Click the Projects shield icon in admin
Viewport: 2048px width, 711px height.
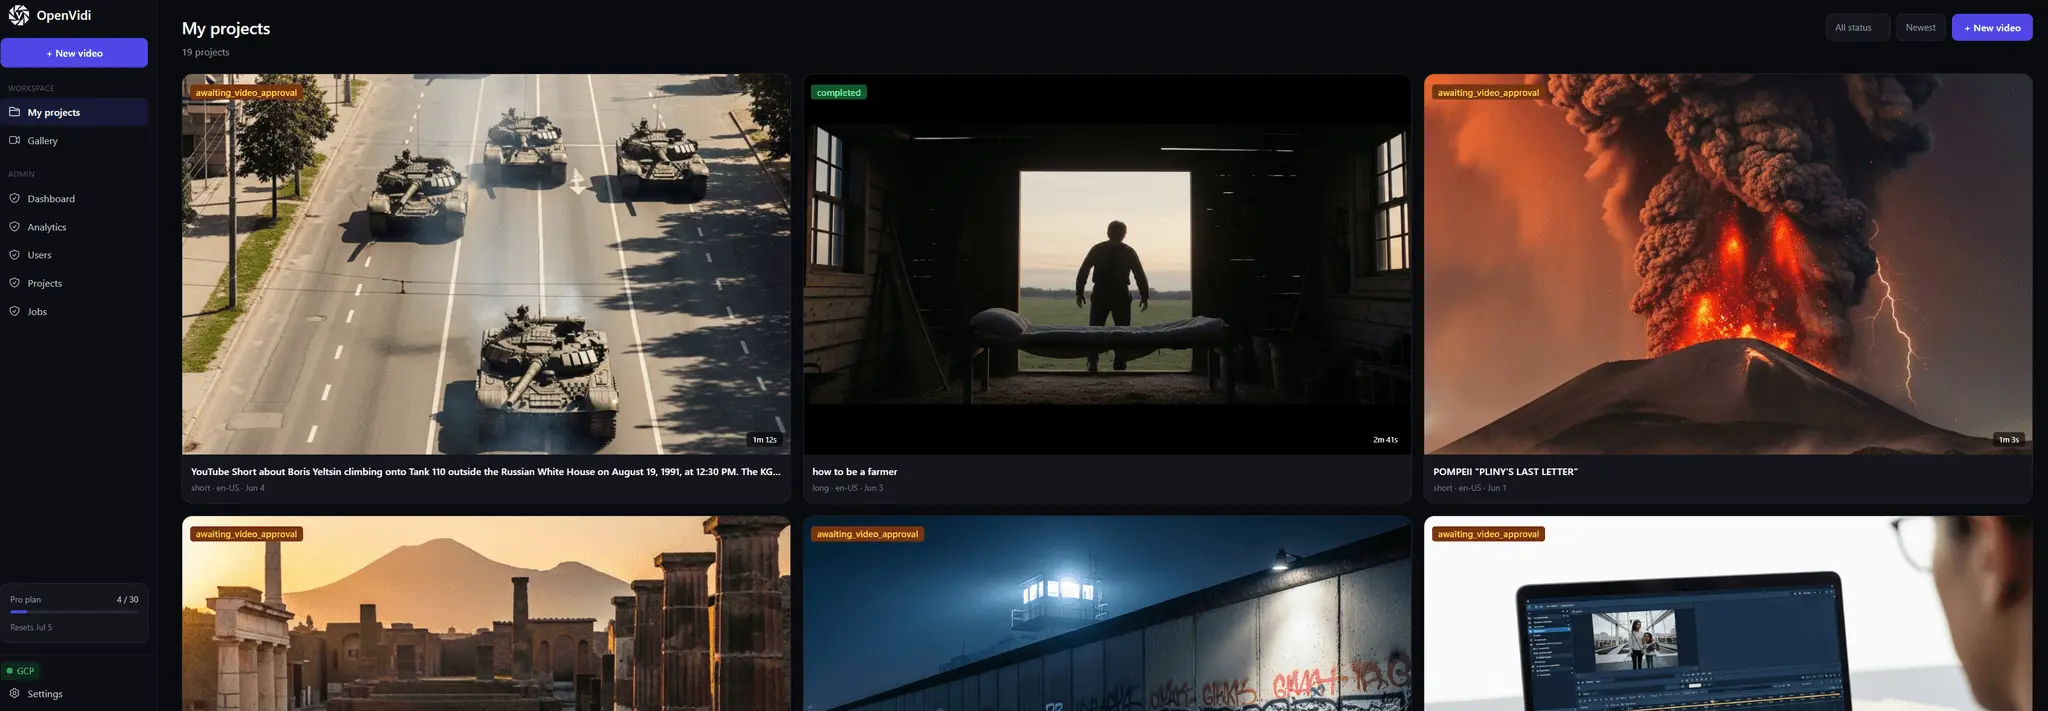pyautogui.click(x=15, y=283)
